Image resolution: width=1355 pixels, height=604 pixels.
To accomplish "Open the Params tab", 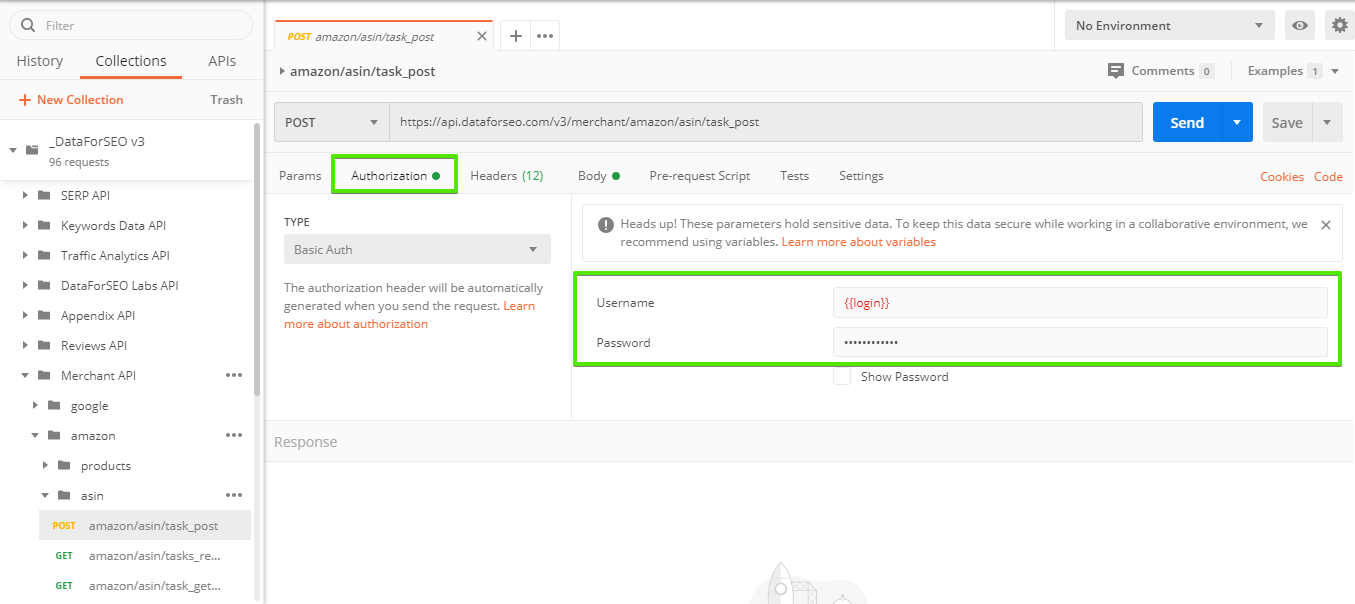I will click(300, 176).
